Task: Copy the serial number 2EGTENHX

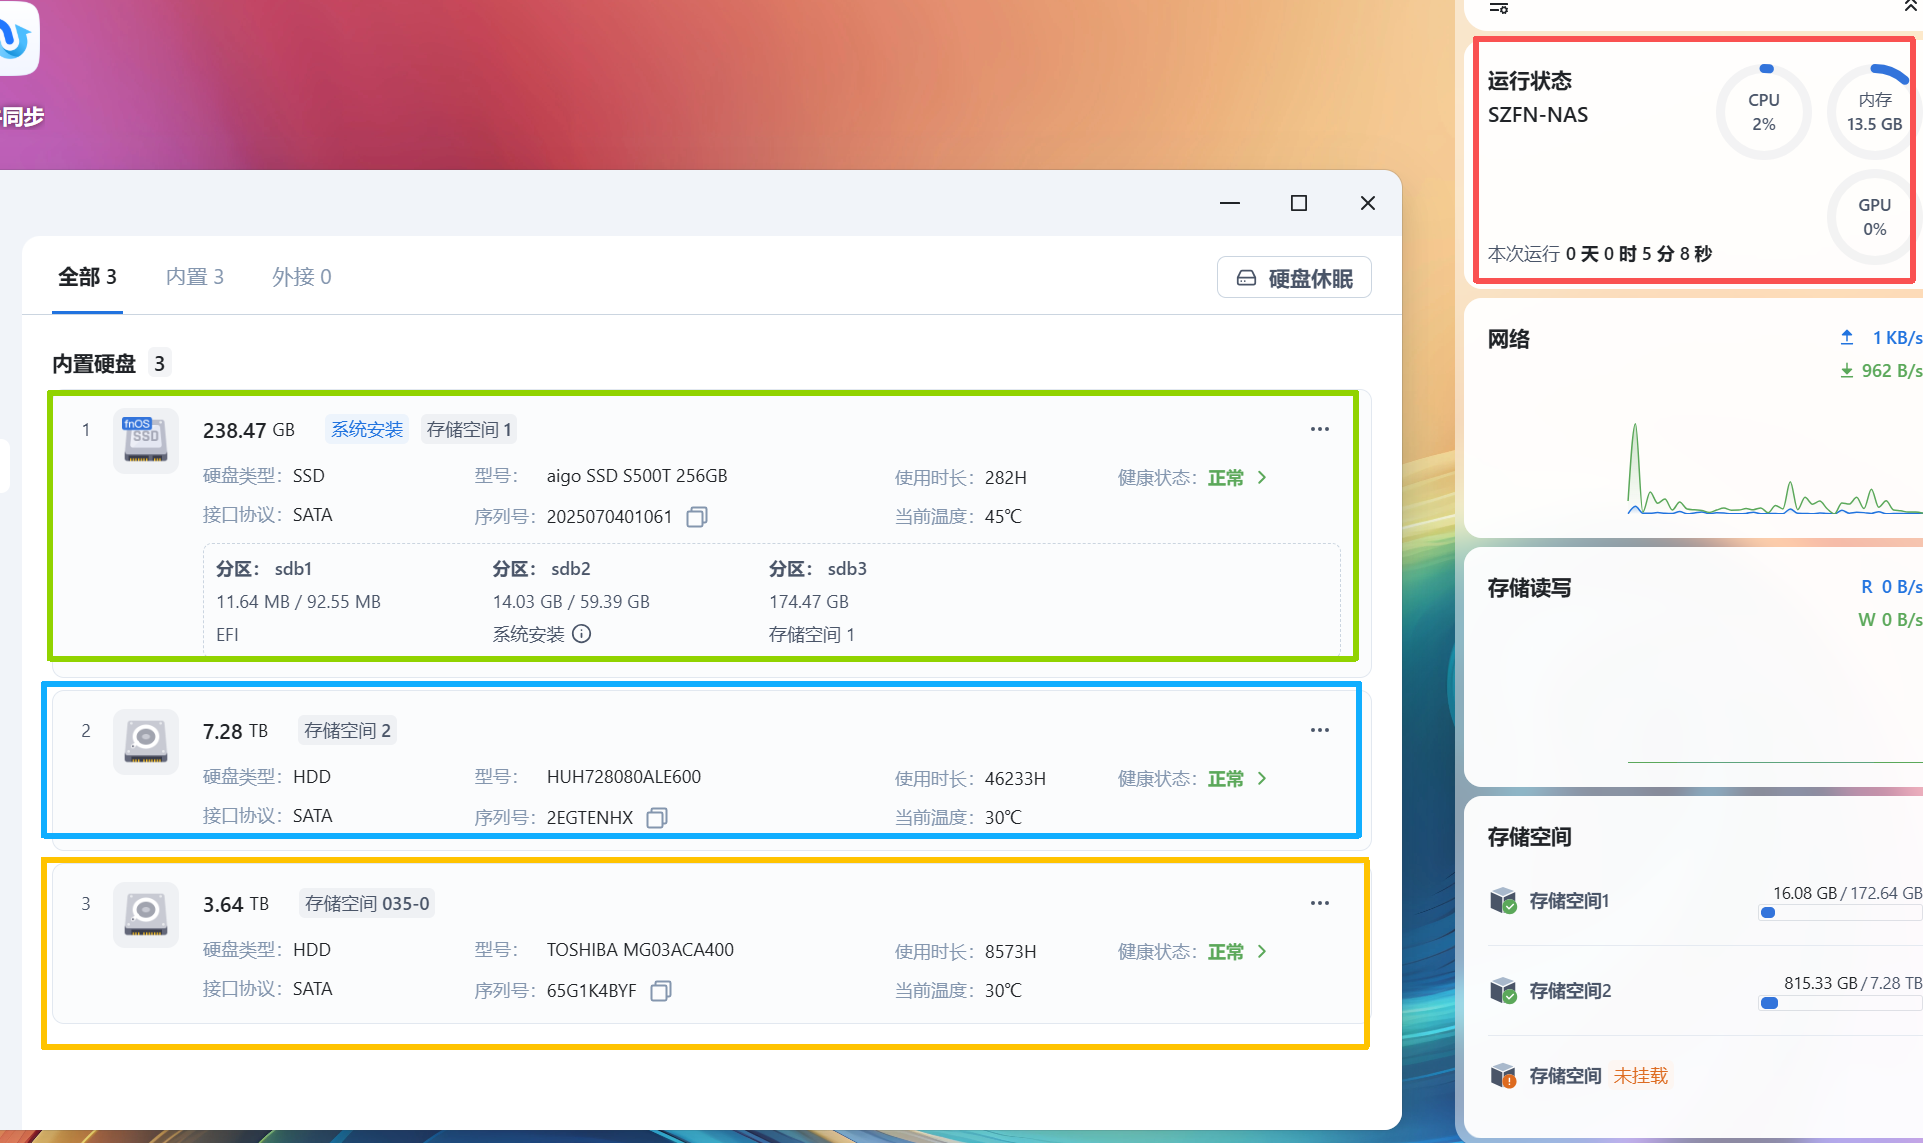Action: point(657,818)
